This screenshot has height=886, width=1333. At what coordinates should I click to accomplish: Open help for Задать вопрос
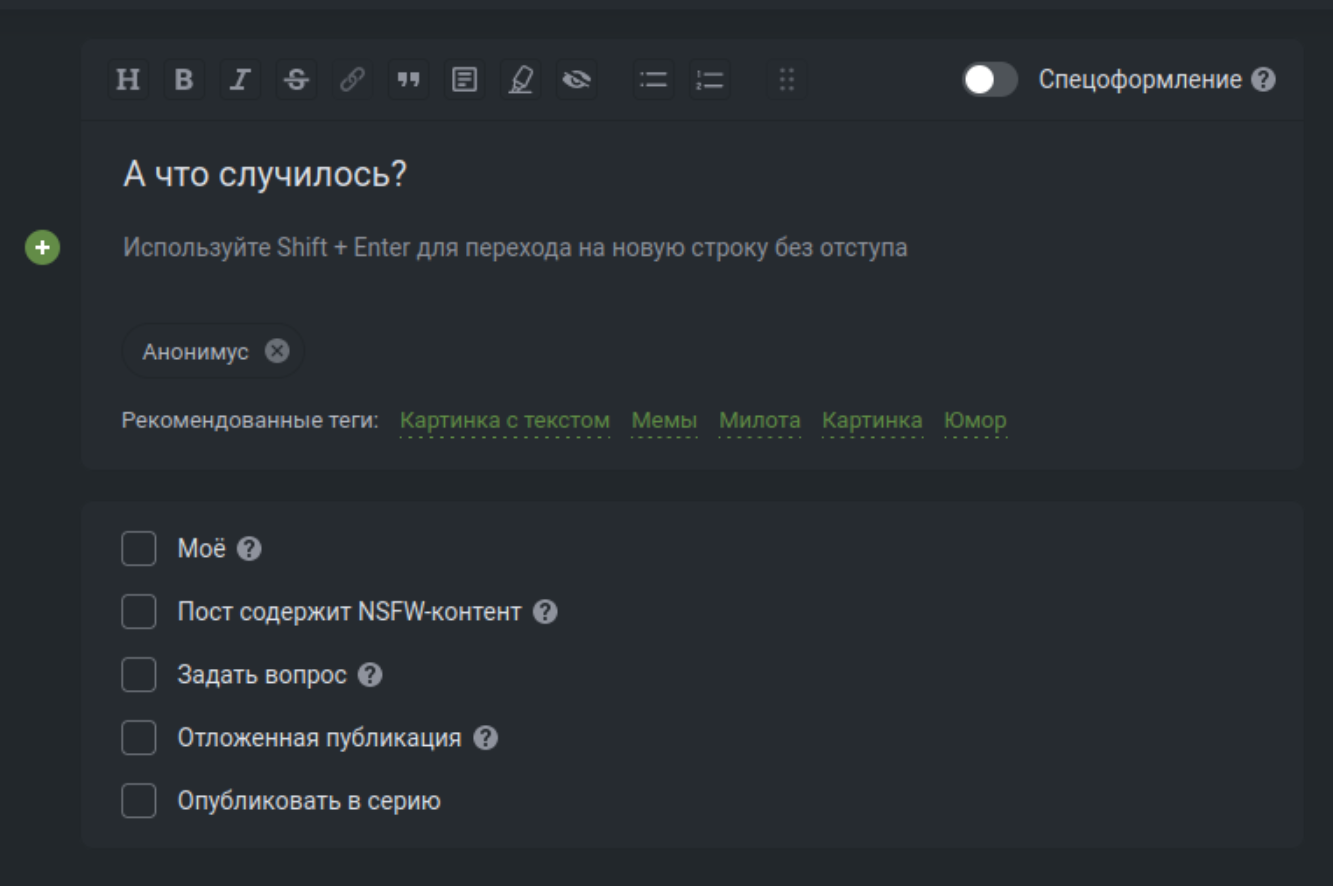pyautogui.click(x=370, y=675)
